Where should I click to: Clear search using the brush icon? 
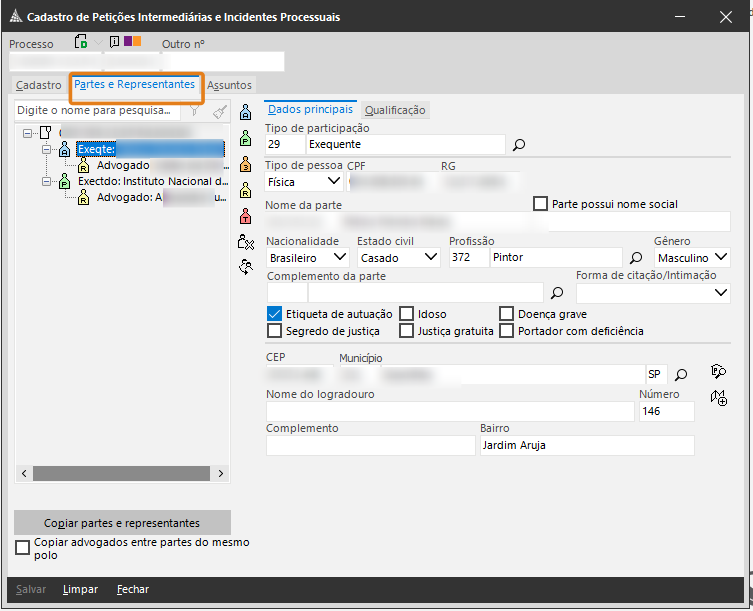219,111
